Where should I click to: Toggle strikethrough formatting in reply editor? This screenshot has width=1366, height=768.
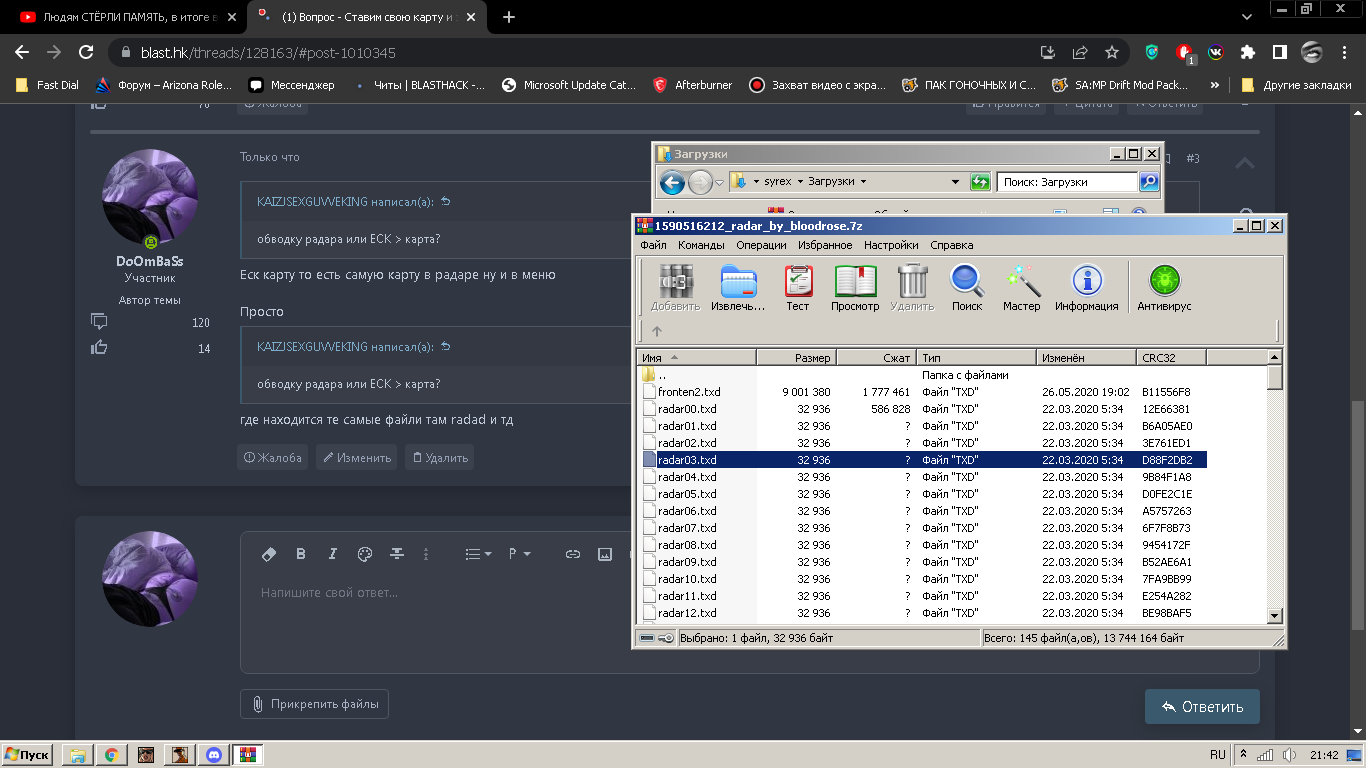(x=397, y=554)
